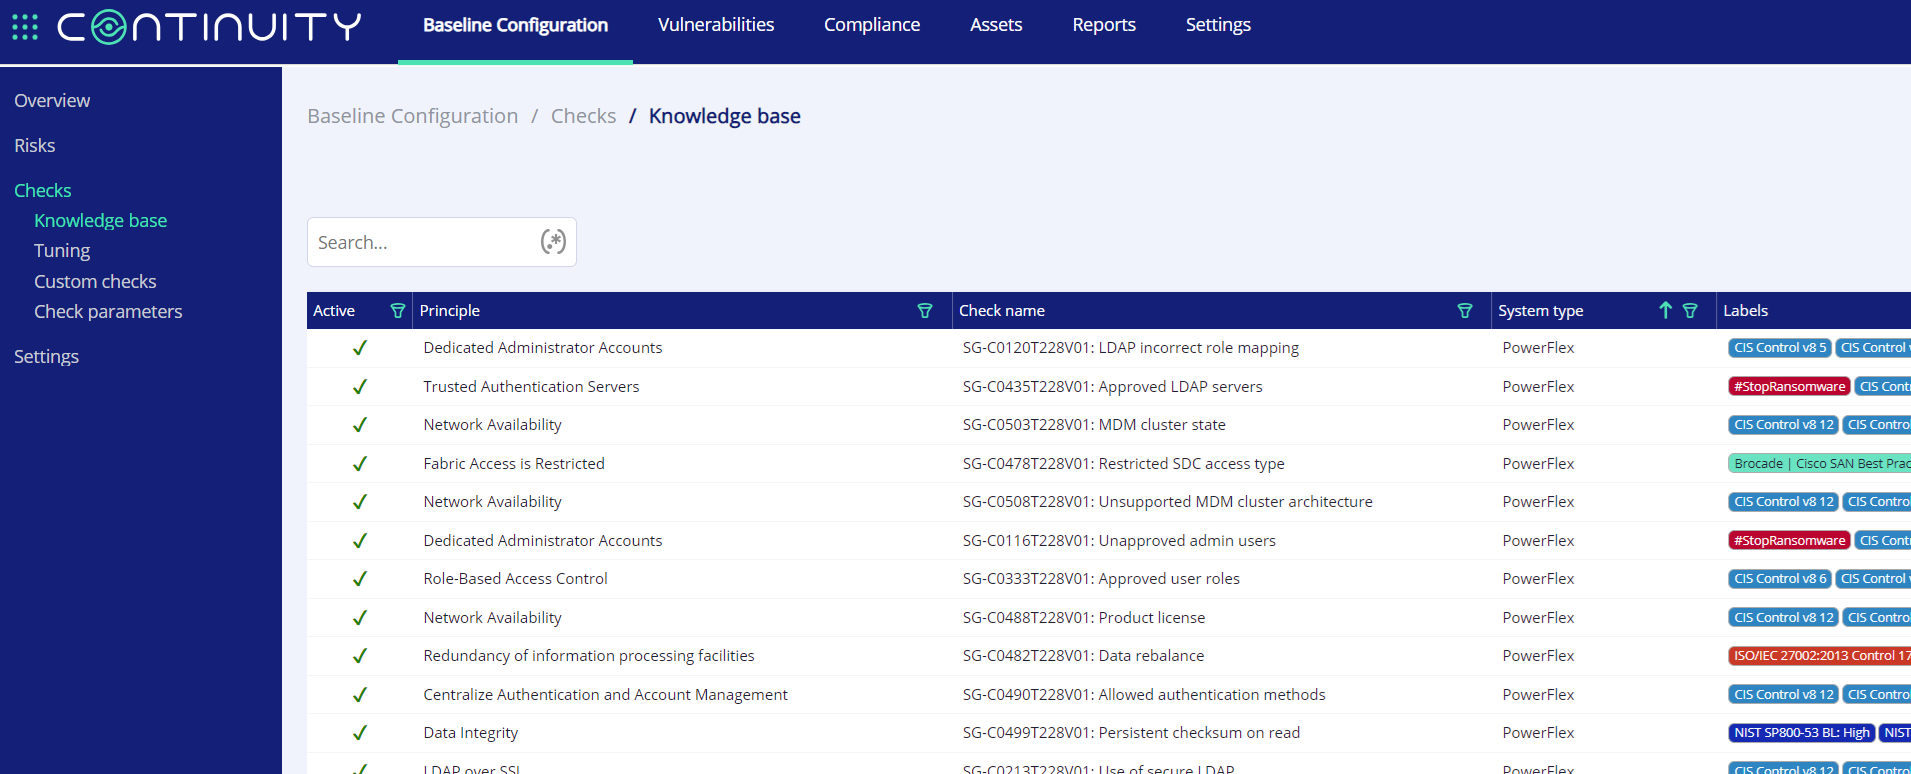
Task: Sort by the Check name column header
Action: (1002, 311)
